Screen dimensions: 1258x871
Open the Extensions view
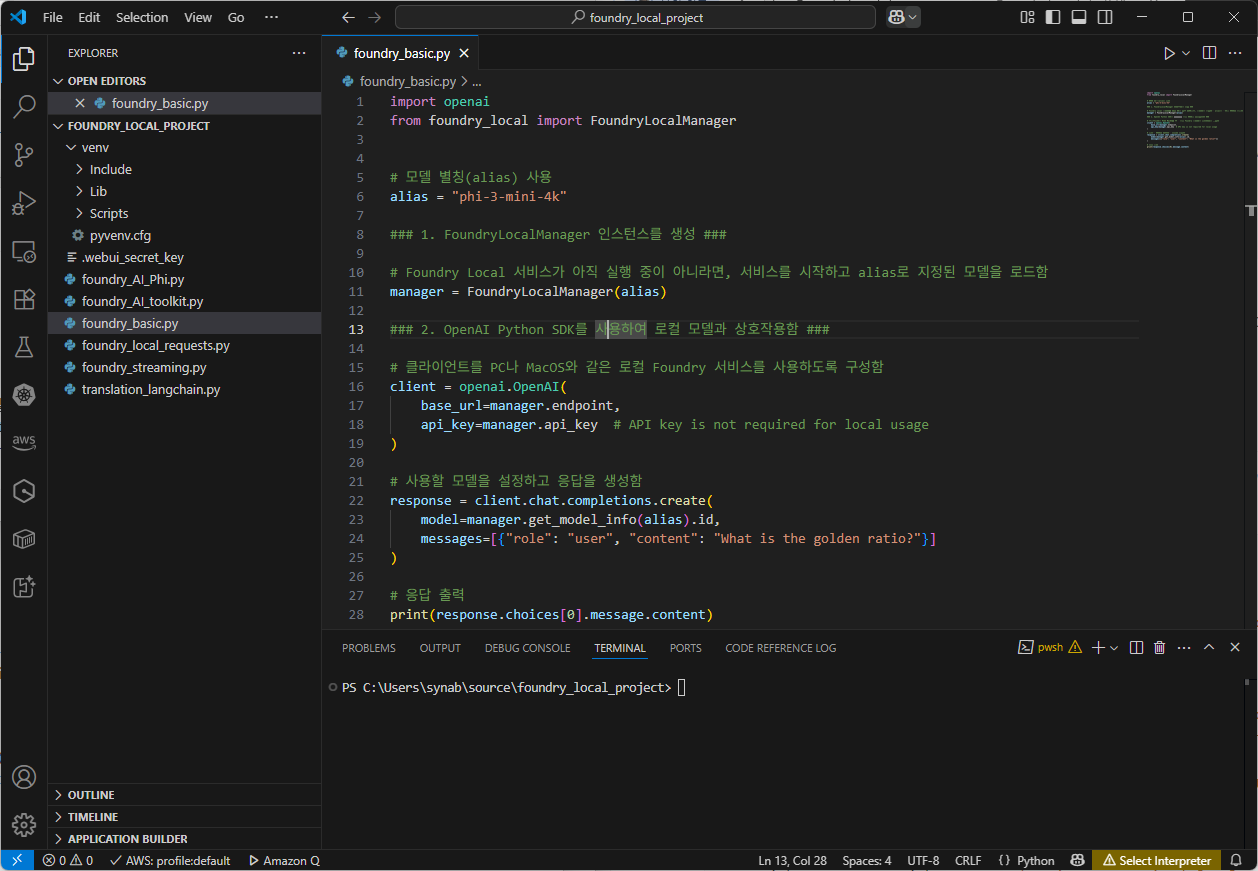pyautogui.click(x=23, y=299)
